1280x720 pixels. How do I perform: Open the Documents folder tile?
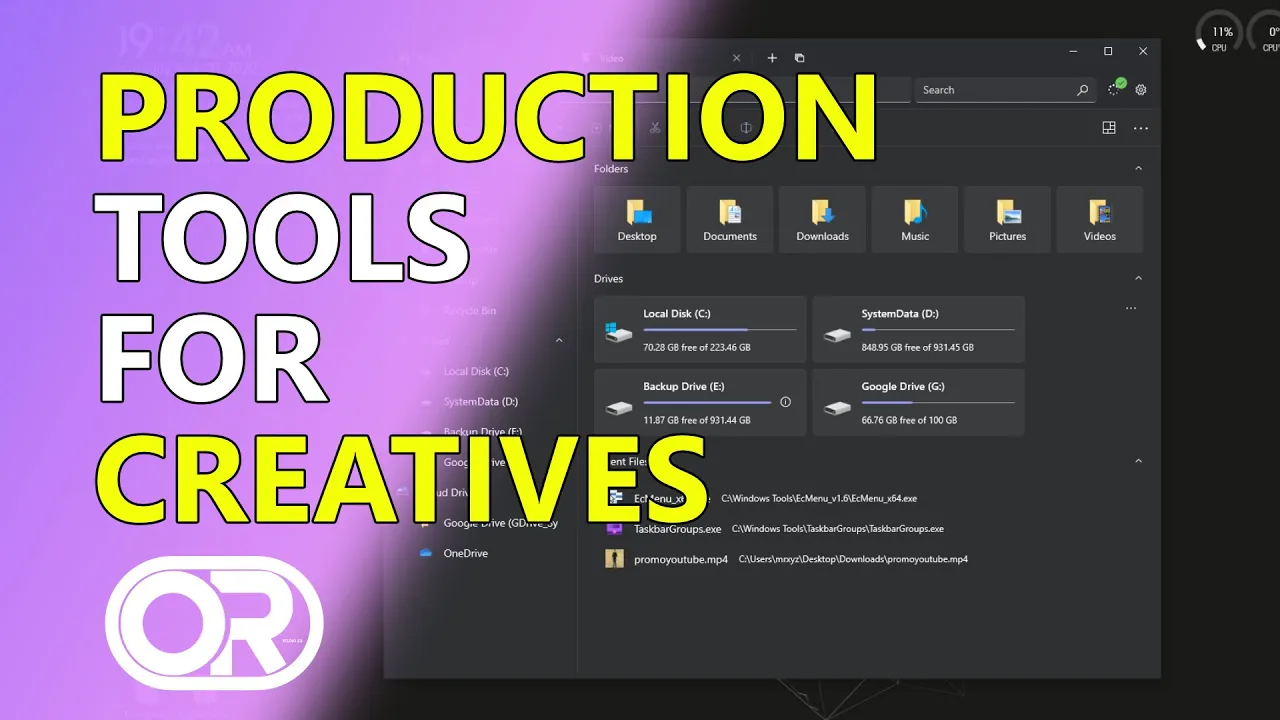click(730, 219)
